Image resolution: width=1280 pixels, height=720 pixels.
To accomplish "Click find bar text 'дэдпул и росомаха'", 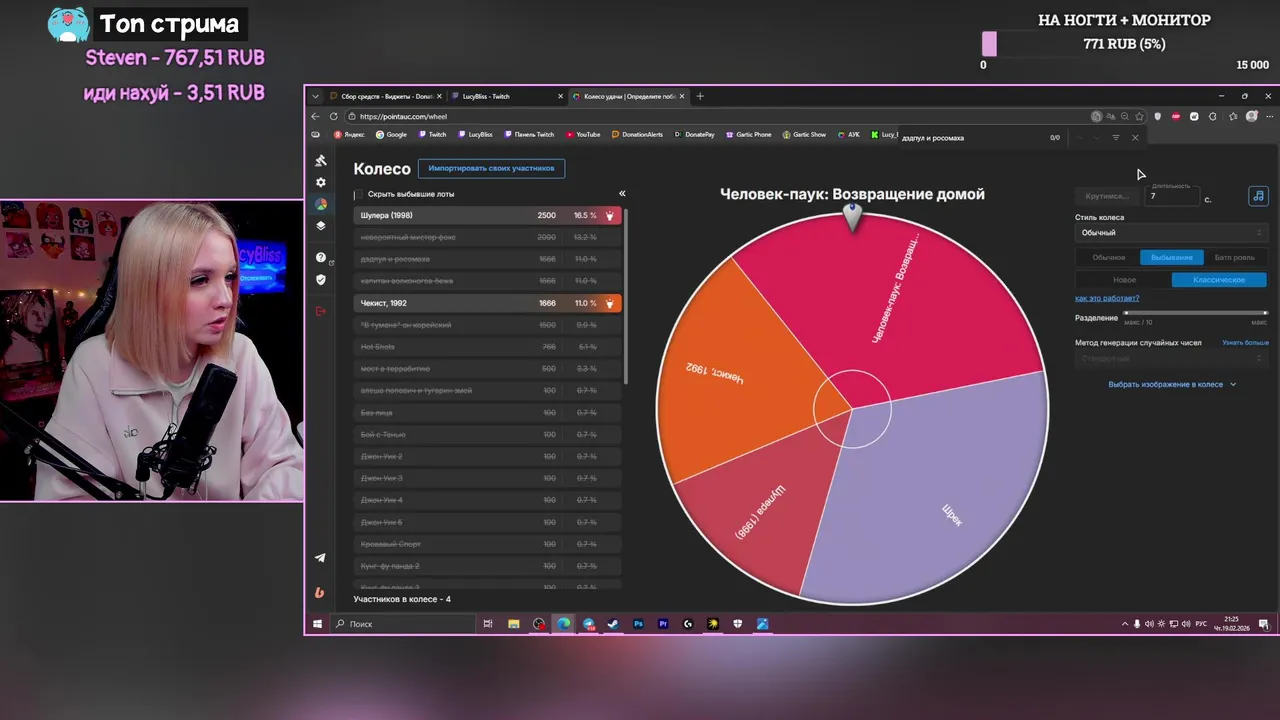I will 933,138.
